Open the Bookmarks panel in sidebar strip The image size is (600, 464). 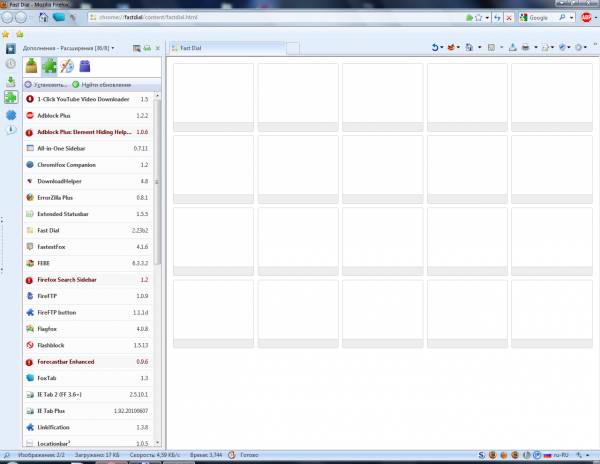(x=10, y=49)
